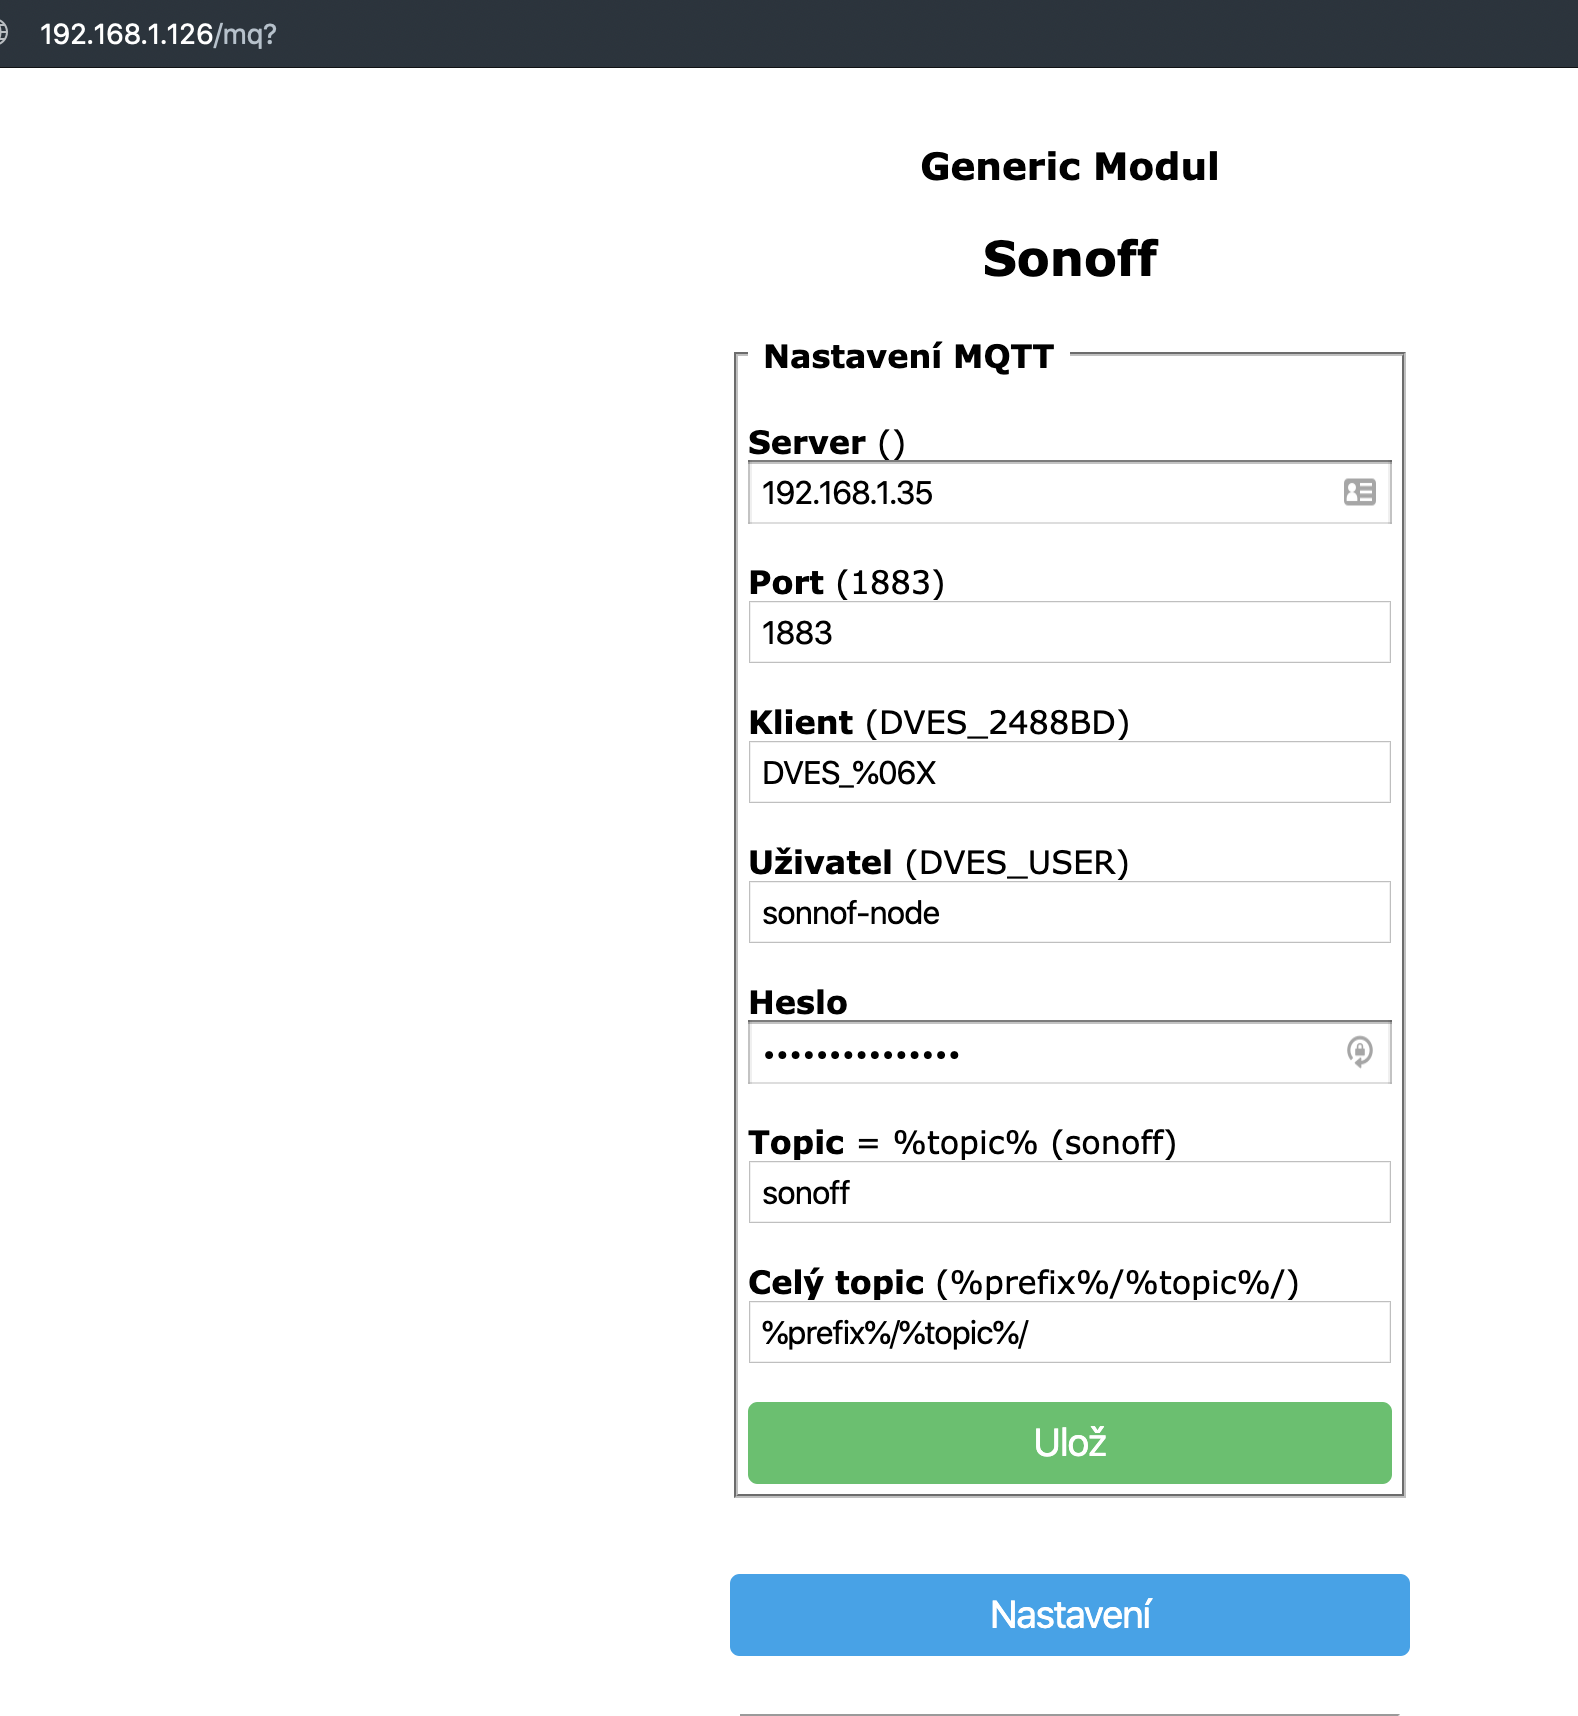Click the Port field containing 1883
1578x1716 pixels.
tap(1069, 632)
